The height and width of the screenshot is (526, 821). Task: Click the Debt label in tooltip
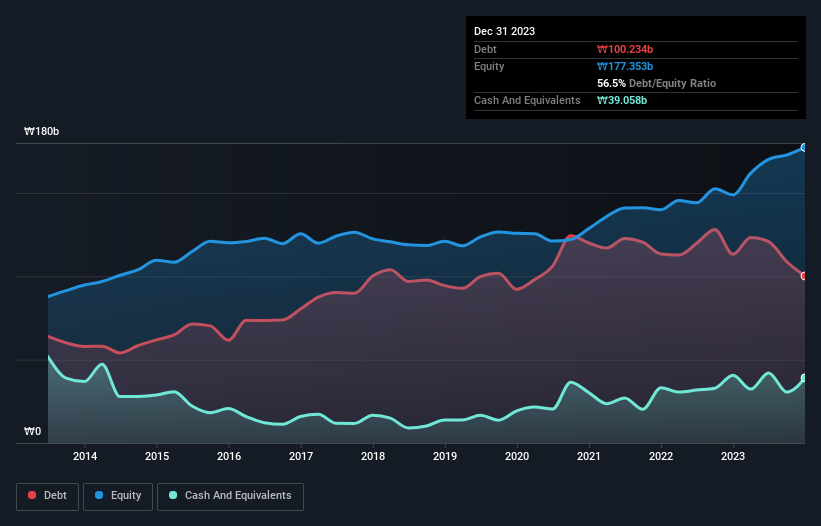(485, 49)
